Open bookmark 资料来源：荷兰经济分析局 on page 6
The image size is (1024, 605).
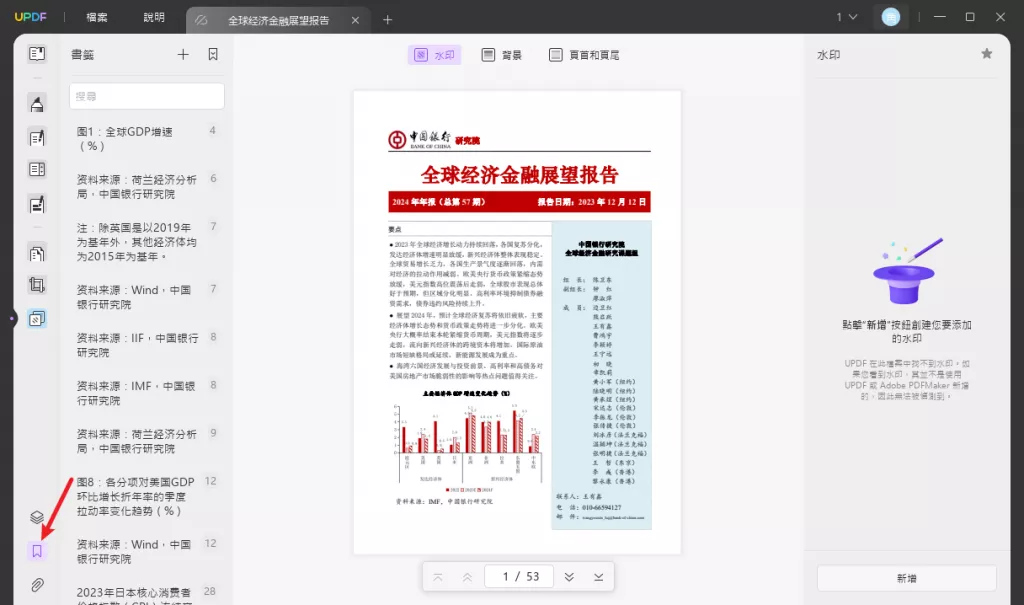pyautogui.click(x=147, y=187)
